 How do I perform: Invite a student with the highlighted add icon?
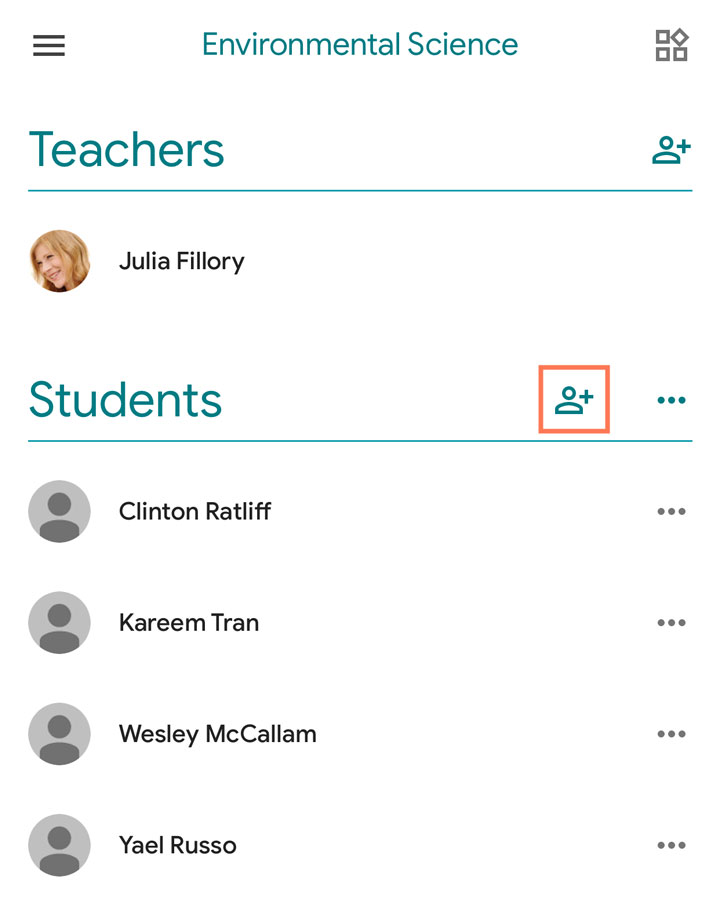click(x=573, y=399)
